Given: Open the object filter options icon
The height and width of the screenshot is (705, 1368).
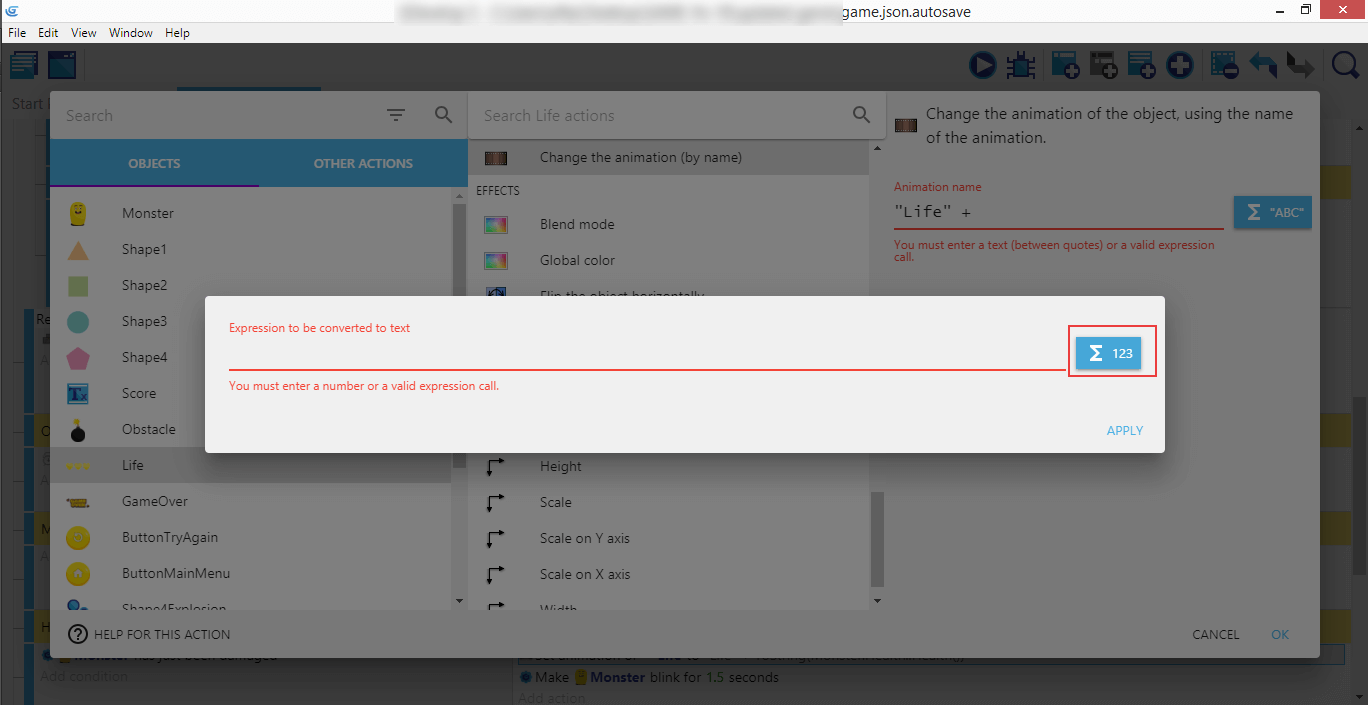Looking at the screenshot, I should click(x=396, y=115).
